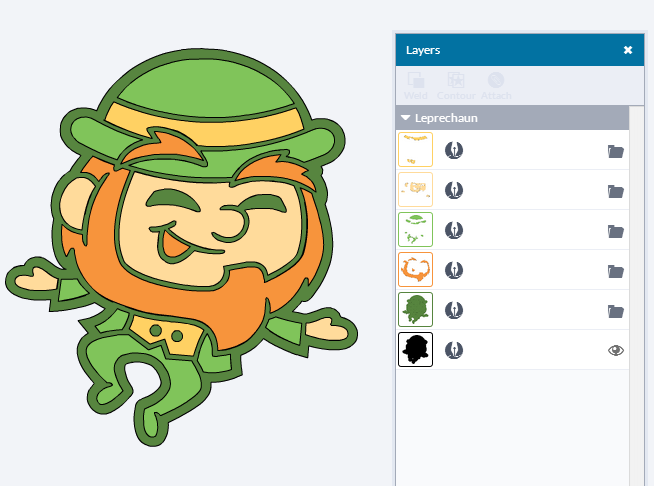This screenshot has height=486, width=654.
Task: Select the orange beard layer thumbnail
Action: 415,269
